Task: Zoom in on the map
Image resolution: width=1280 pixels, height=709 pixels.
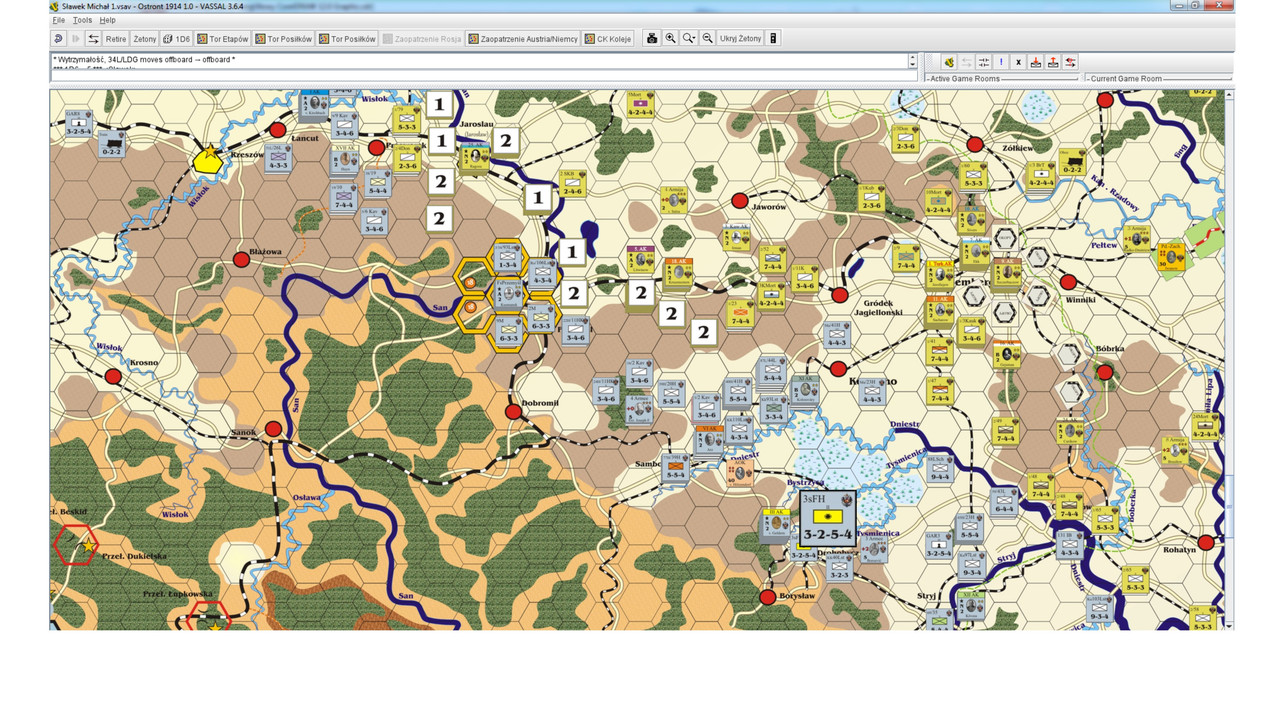Action: click(670, 39)
